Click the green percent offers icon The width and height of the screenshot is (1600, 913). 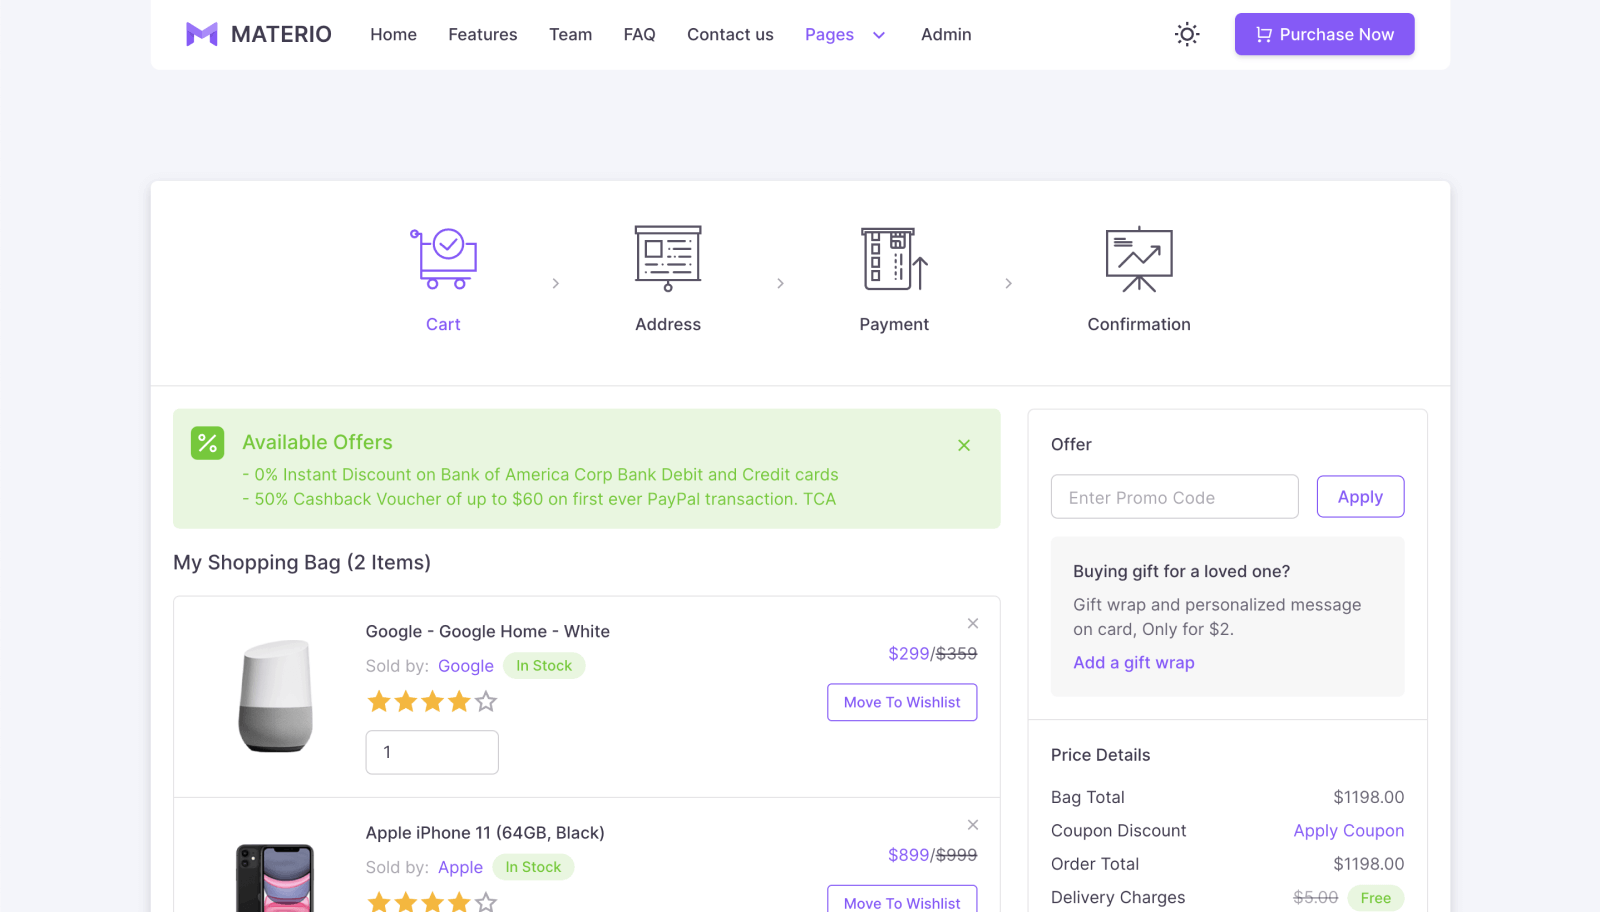tap(208, 443)
